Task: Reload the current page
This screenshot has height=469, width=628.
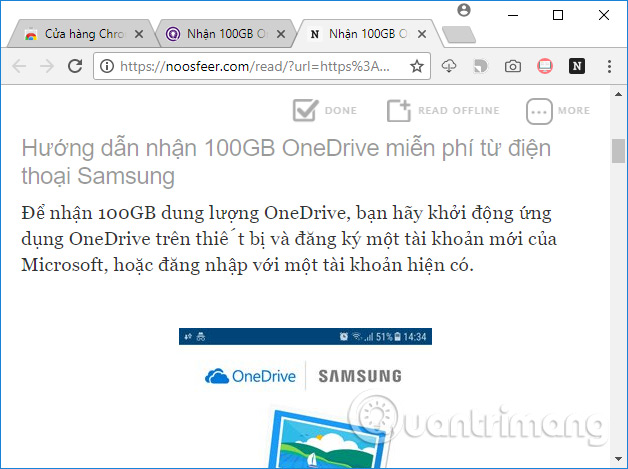Action: (x=75, y=66)
